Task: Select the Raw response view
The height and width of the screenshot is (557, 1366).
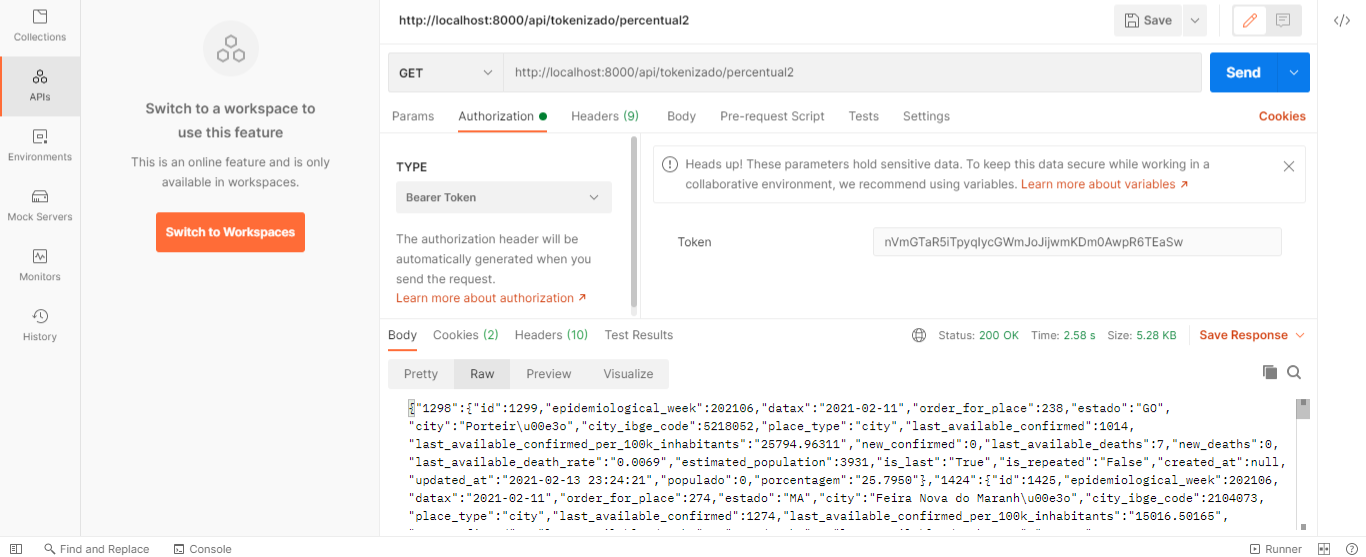Action: coord(482,374)
